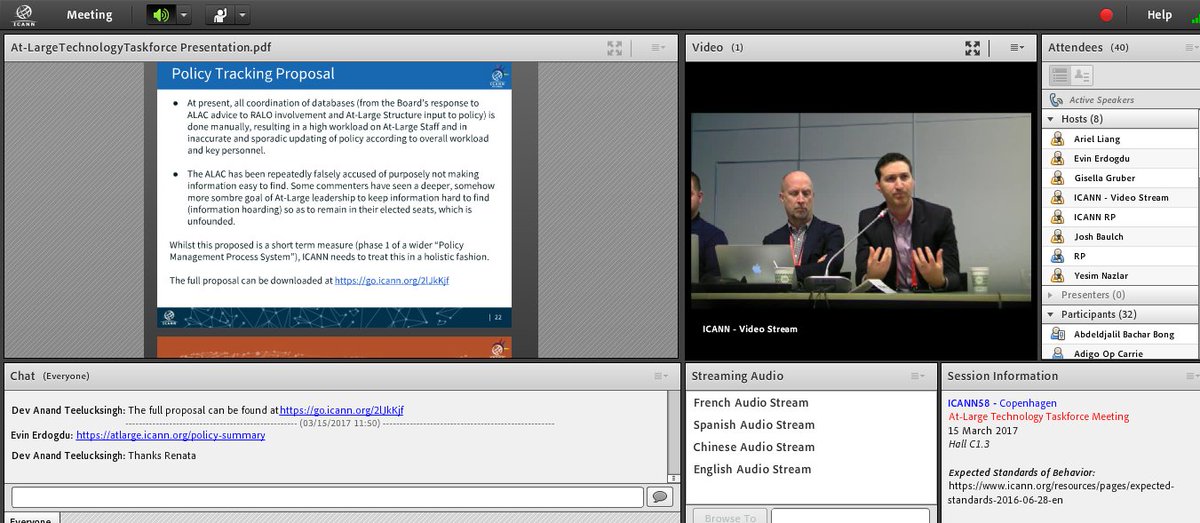Open the Chat pod options menu

point(659,376)
